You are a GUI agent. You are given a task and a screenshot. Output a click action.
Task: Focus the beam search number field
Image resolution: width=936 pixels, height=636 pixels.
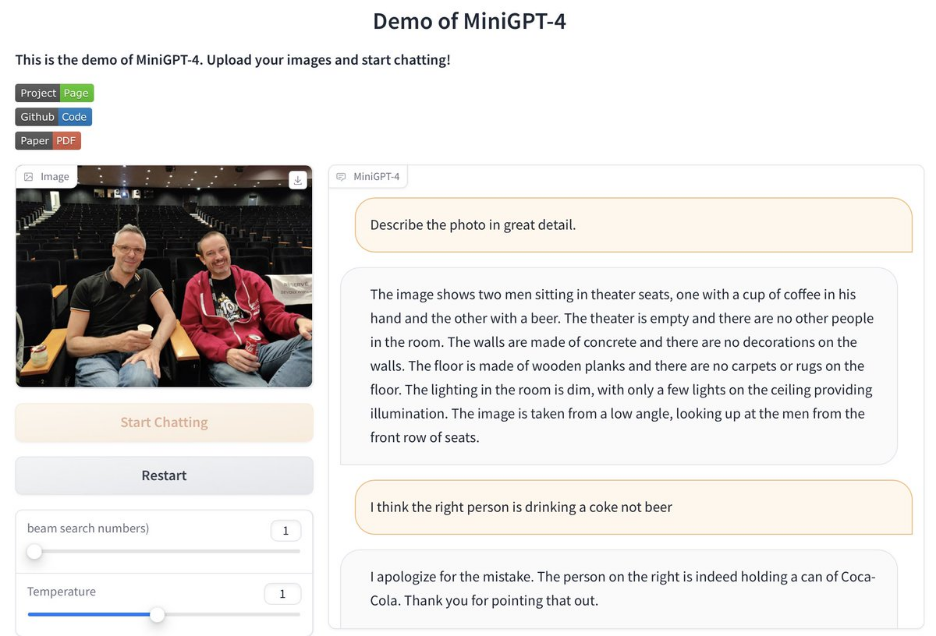(x=285, y=531)
